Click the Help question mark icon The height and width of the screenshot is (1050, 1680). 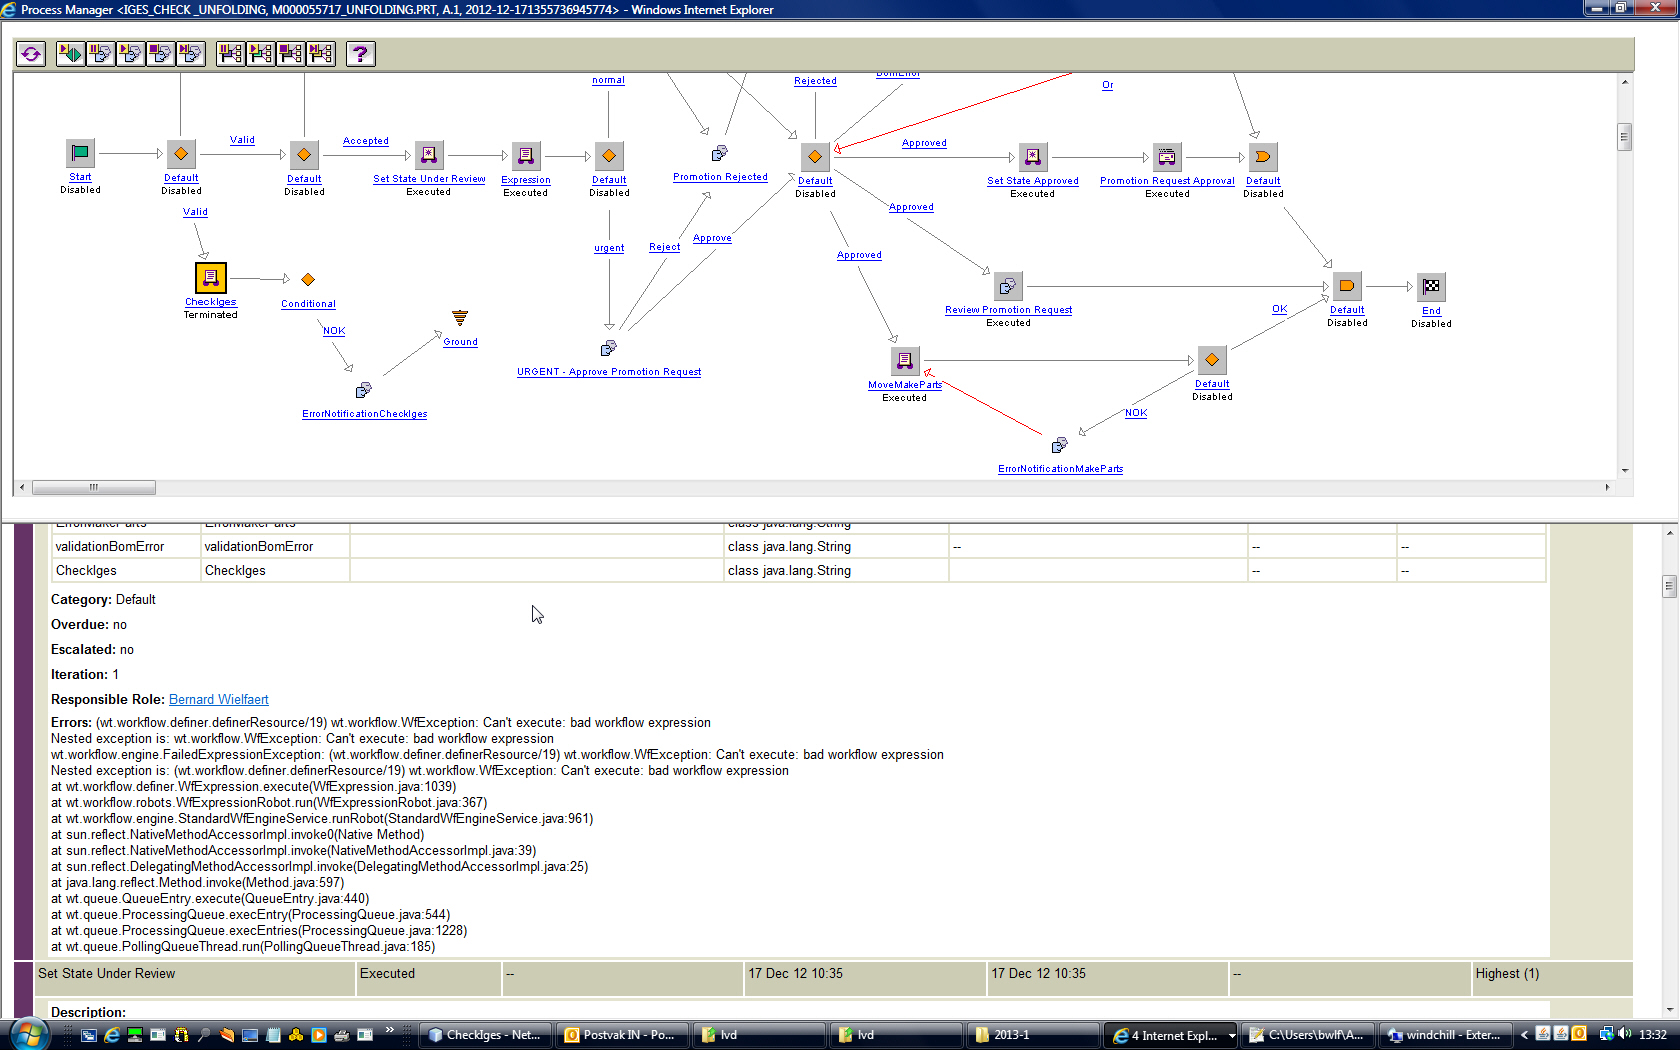360,54
